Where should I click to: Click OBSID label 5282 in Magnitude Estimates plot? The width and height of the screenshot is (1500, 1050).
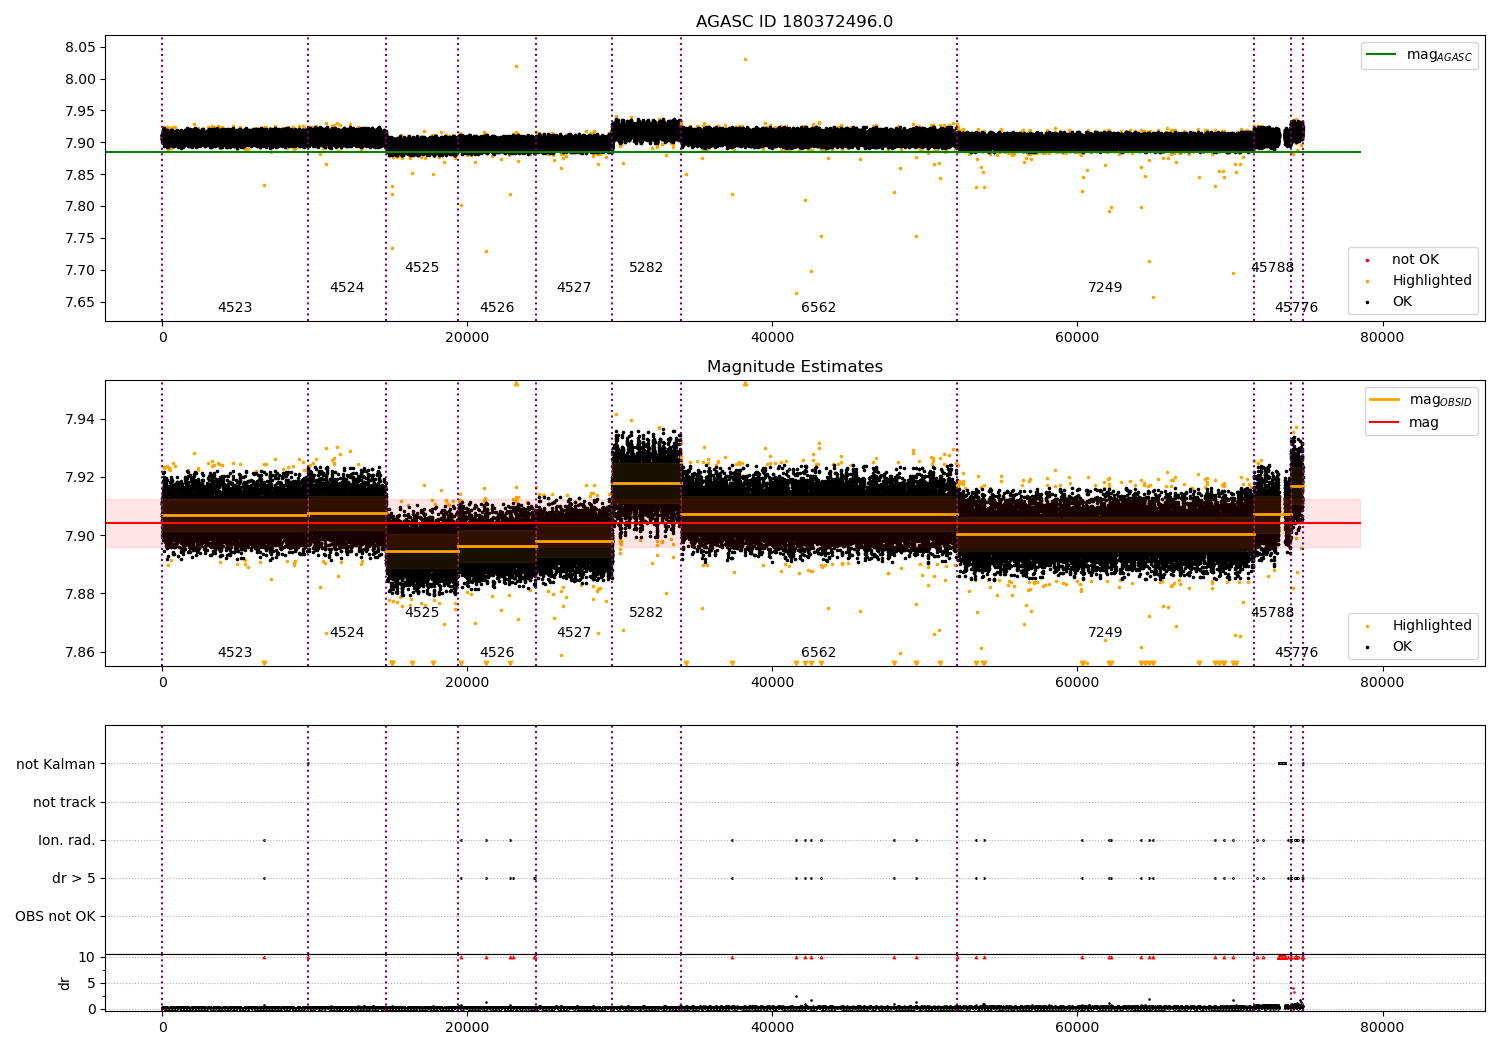(x=646, y=613)
